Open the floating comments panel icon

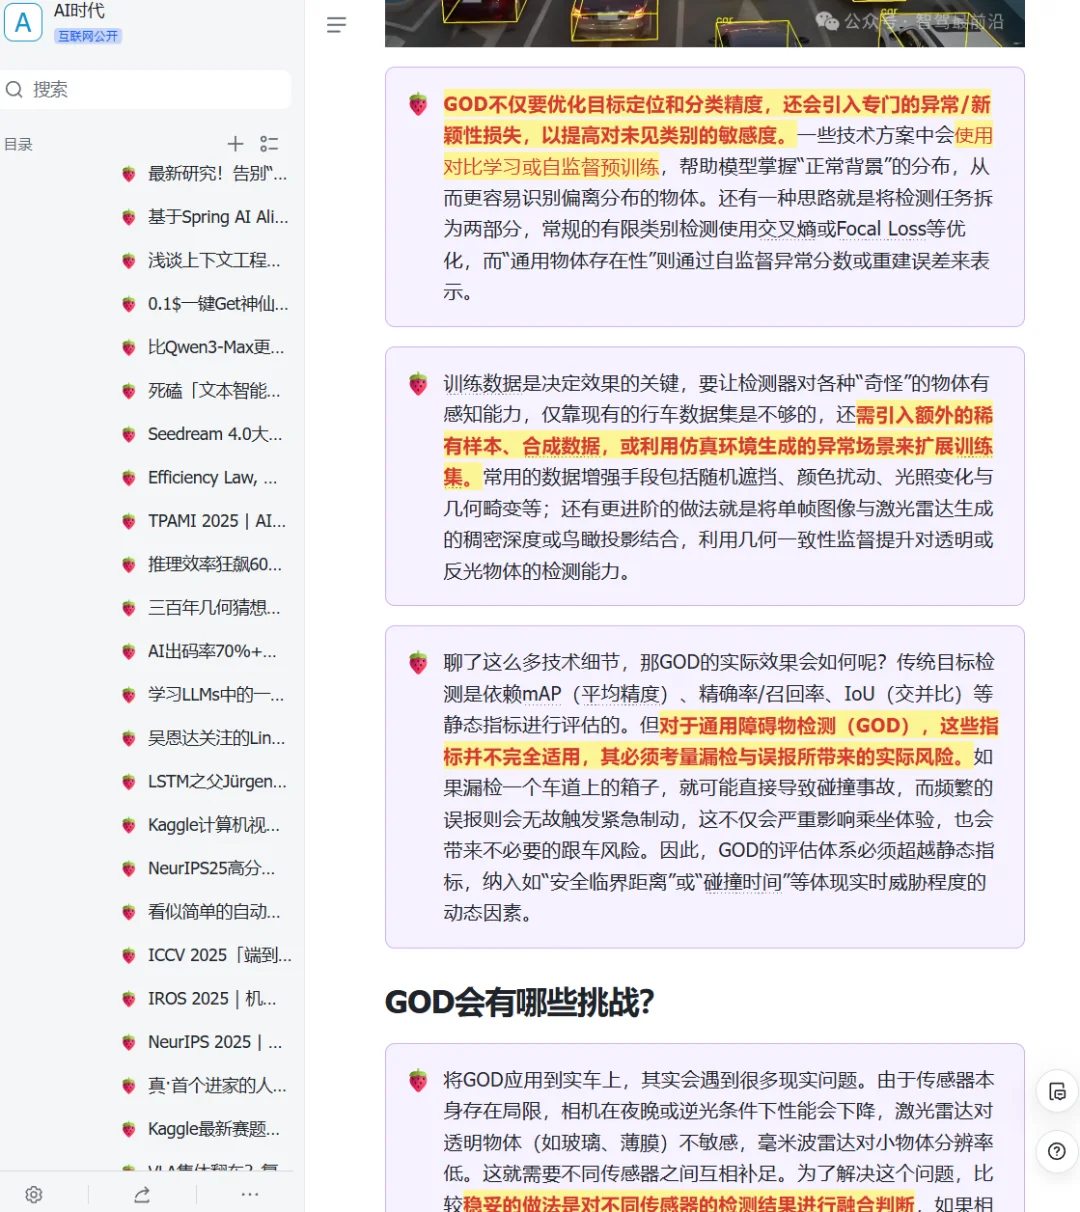1056,1092
